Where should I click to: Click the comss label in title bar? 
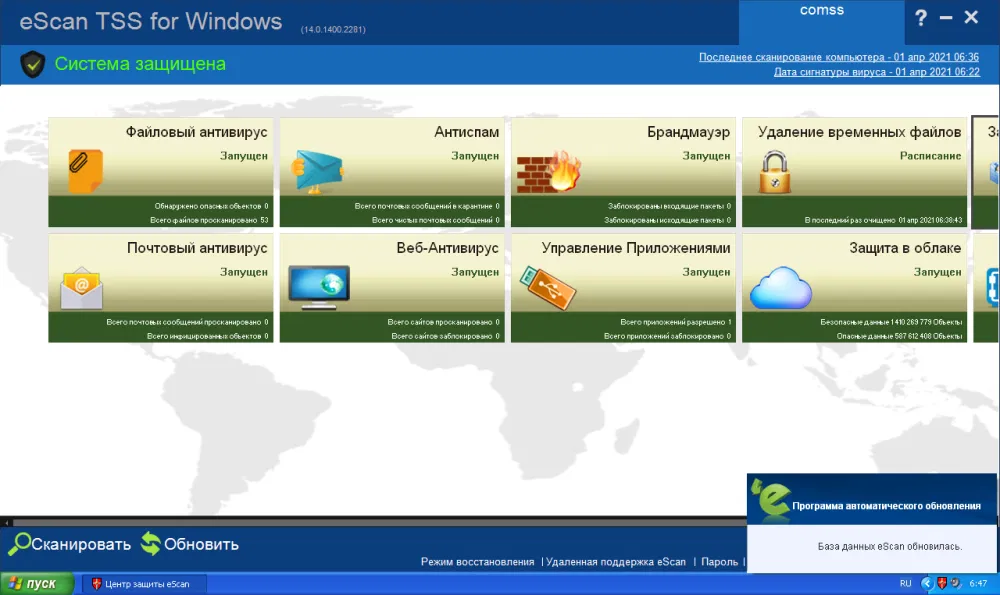point(821,10)
